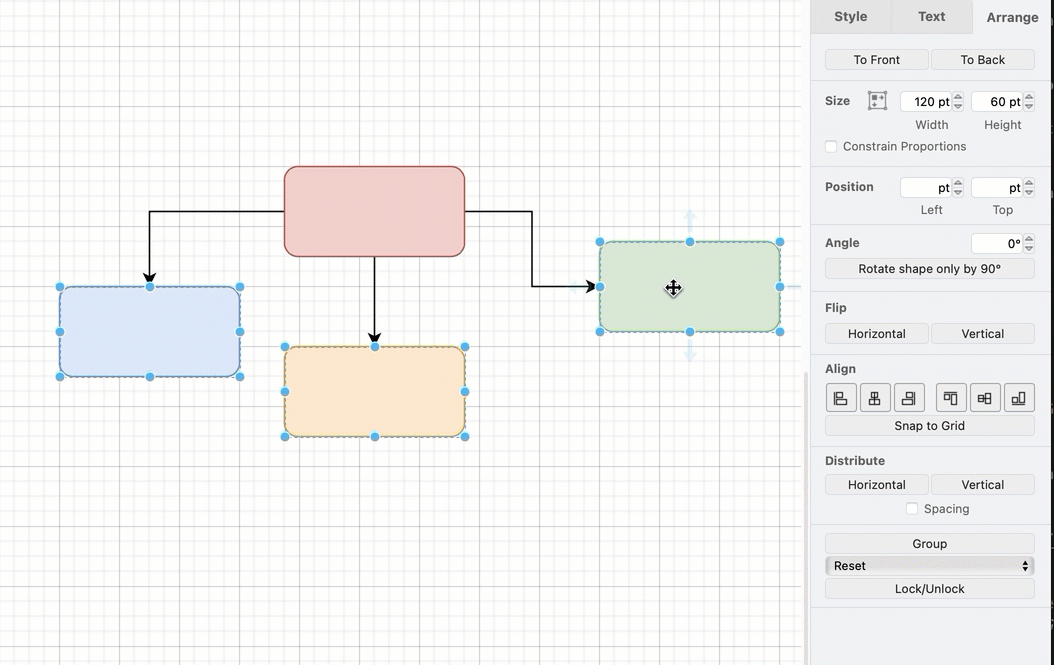
Task: Enable the Constrain Proportions checkbox
Action: (x=831, y=146)
